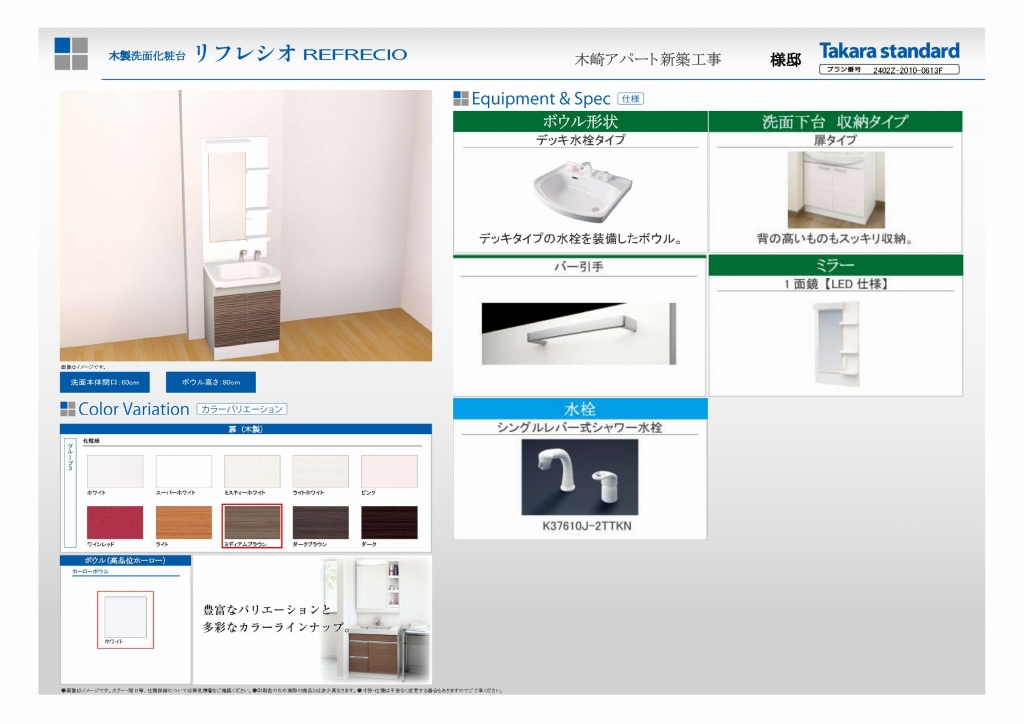Choose the ワインレッド door color swatch
The height and width of the screenshot is (724, 1024).
click(115, 523)
